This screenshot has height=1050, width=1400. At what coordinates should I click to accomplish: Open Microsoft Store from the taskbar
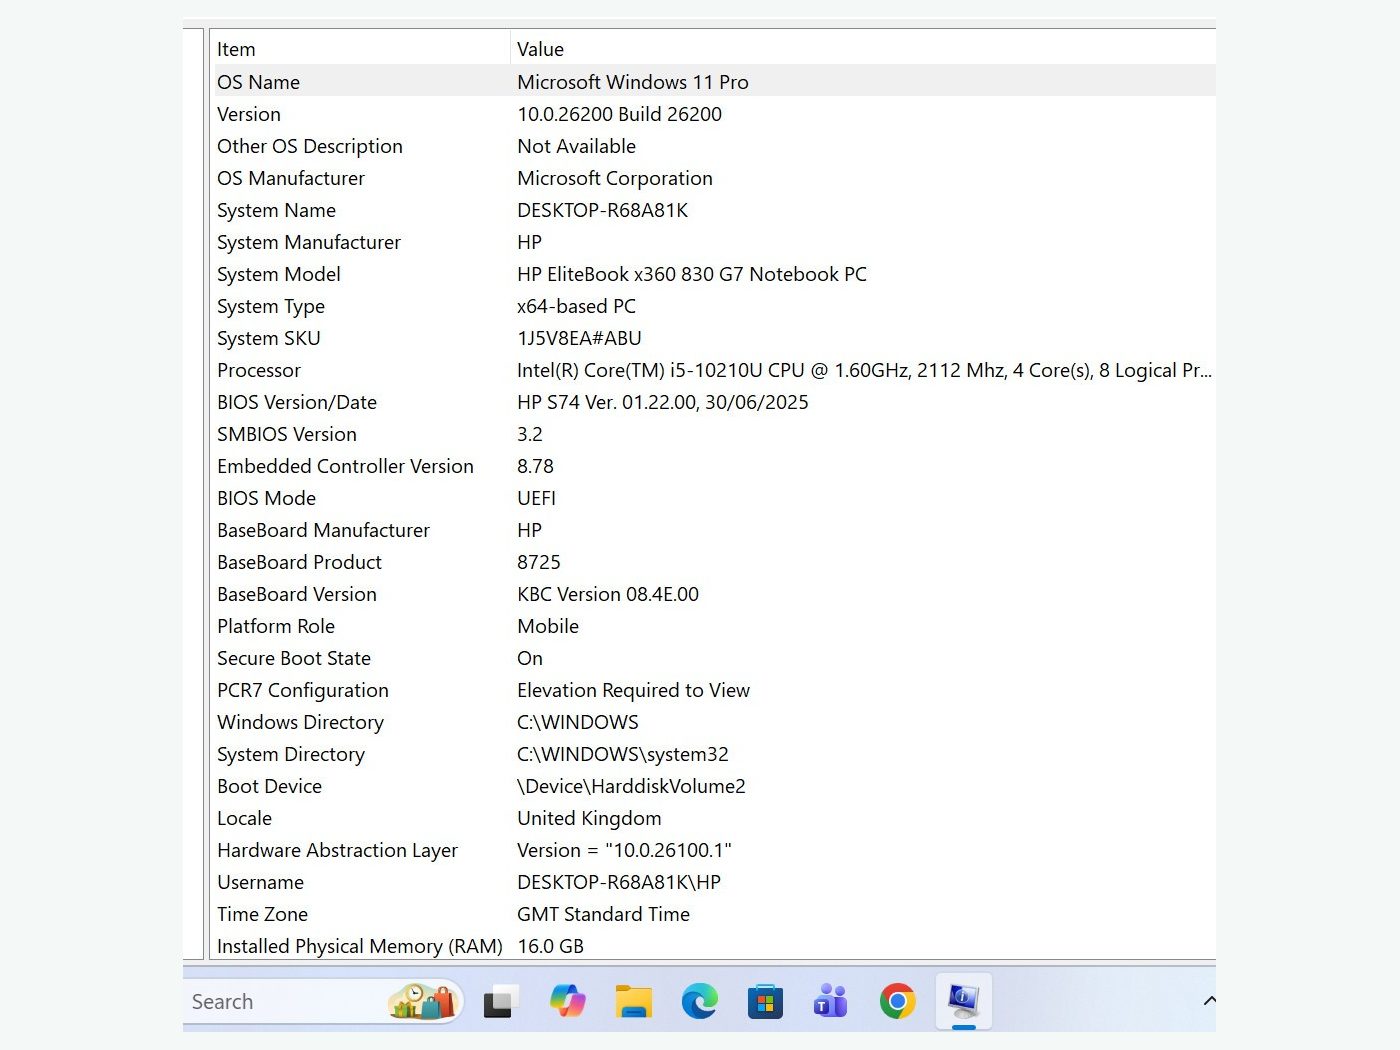coord(765,1001)
